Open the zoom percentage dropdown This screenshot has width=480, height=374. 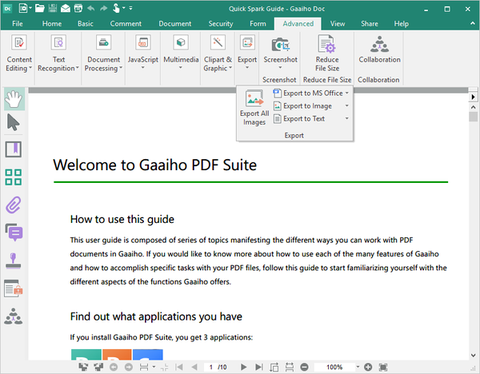[358, 367]
